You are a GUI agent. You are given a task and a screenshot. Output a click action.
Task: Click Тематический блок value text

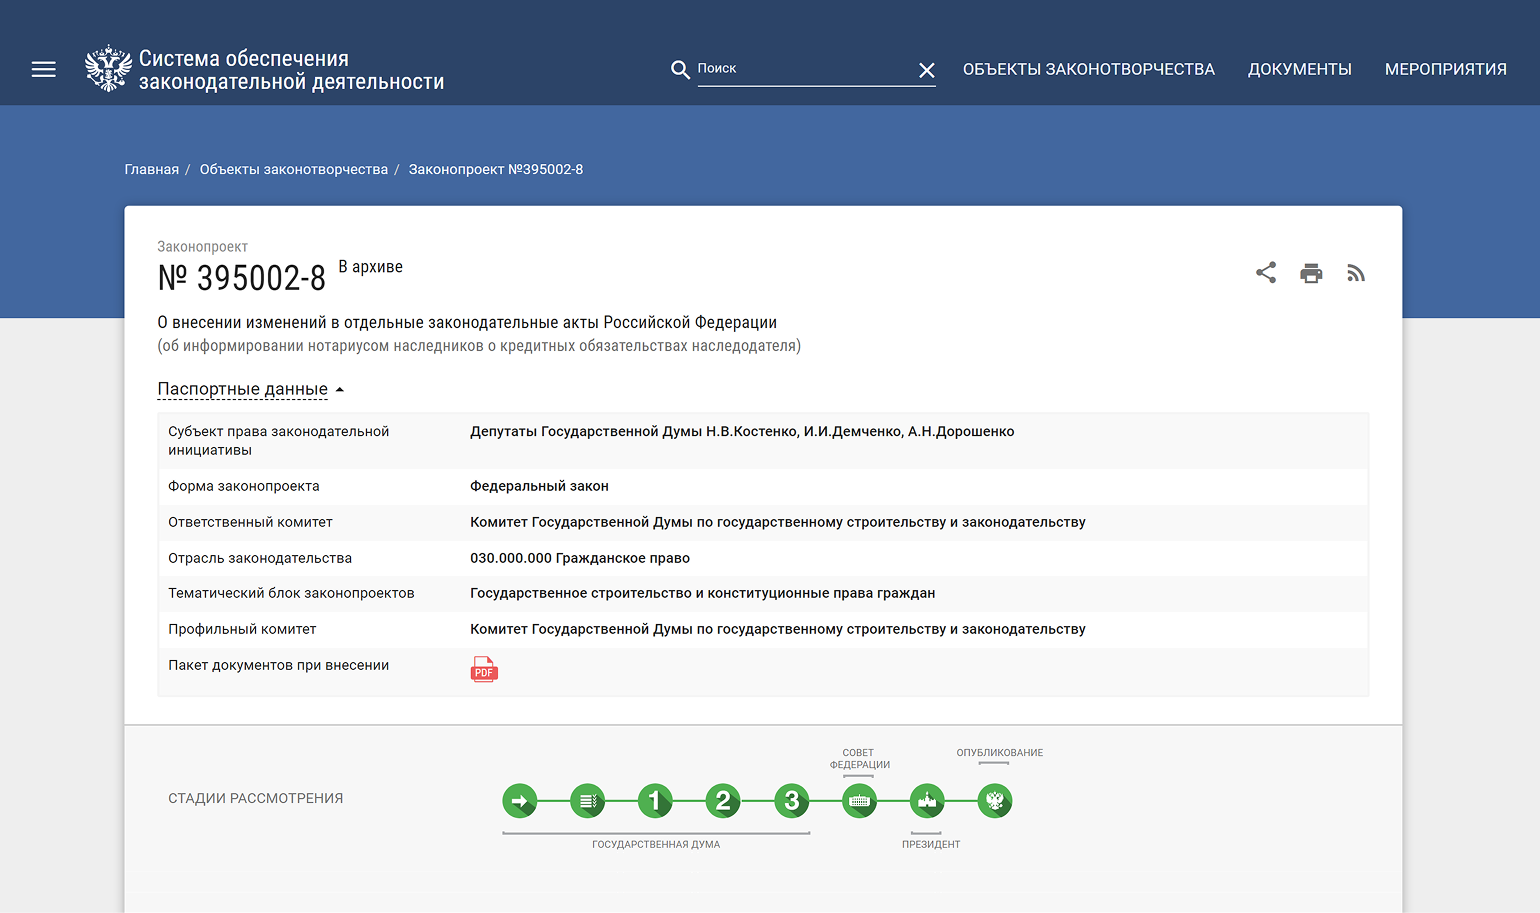point(703,593)
